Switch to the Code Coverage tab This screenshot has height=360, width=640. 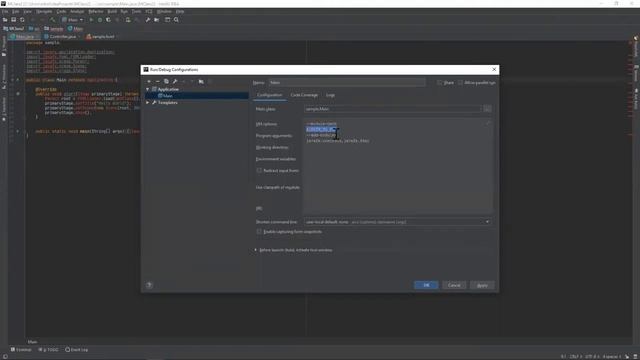pos(304,95)
